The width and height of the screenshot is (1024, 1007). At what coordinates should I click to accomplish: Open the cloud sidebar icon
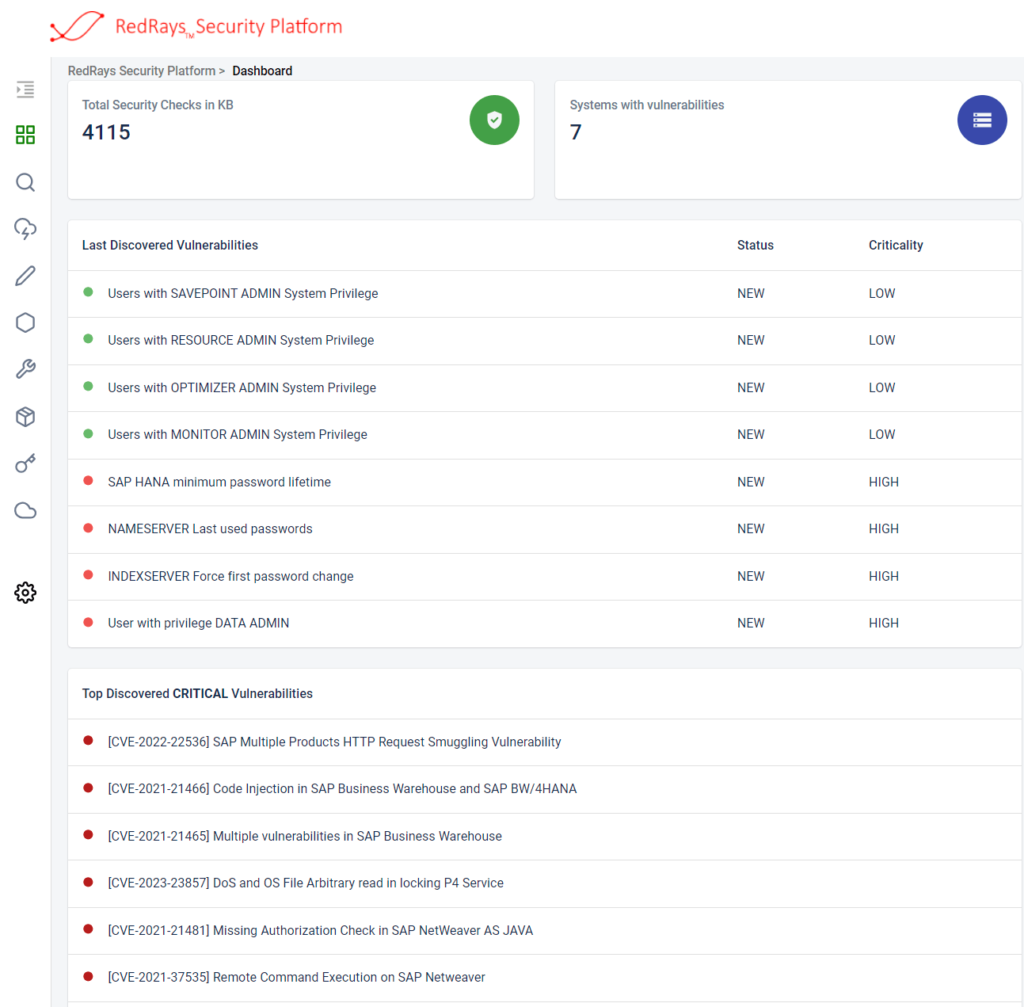coord(25,511)
